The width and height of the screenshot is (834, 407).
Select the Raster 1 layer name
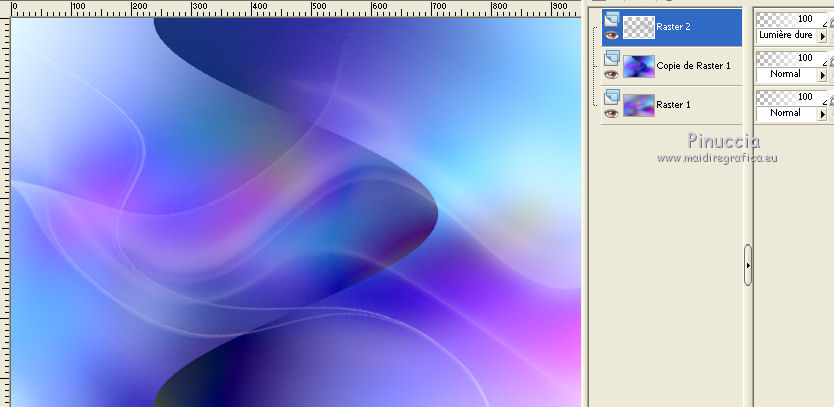pos(673,105)
